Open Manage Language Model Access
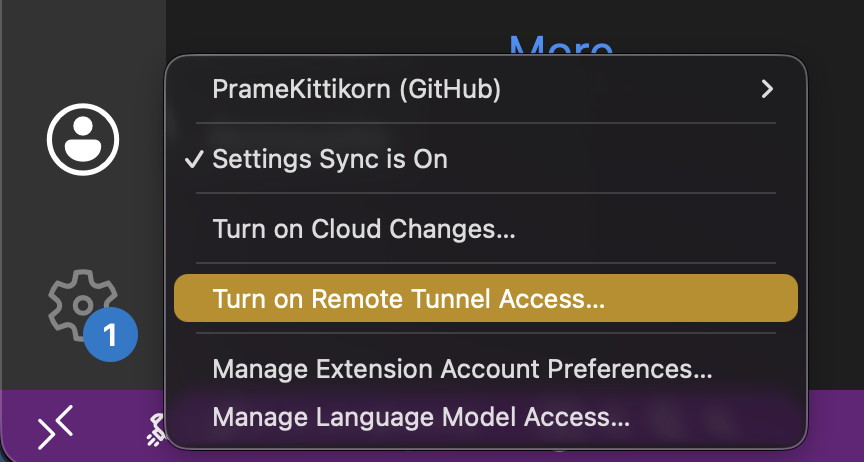This screenshot has height=462, width=864. 421,416
